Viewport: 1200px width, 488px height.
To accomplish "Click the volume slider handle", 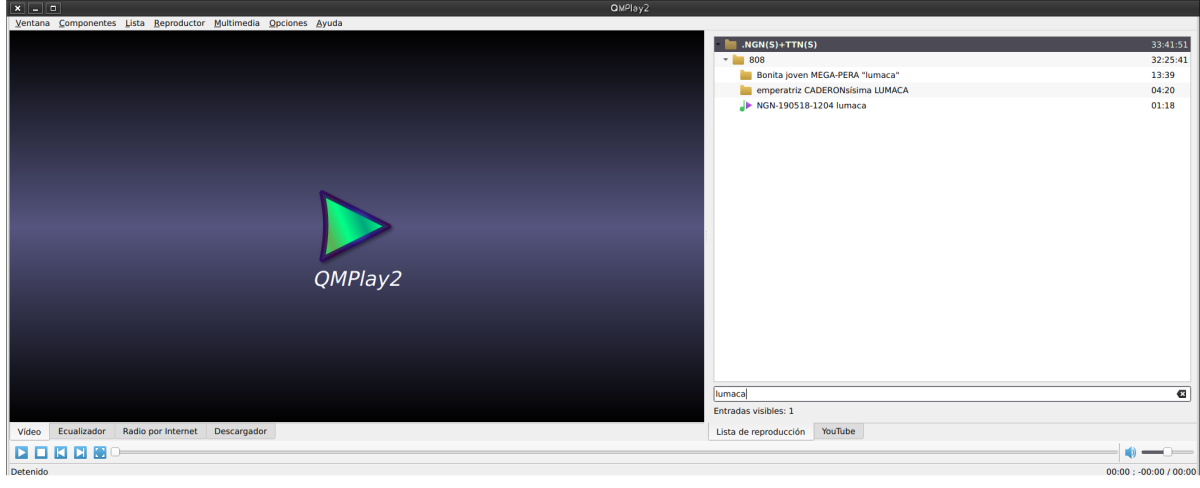I will [1167, 453].
